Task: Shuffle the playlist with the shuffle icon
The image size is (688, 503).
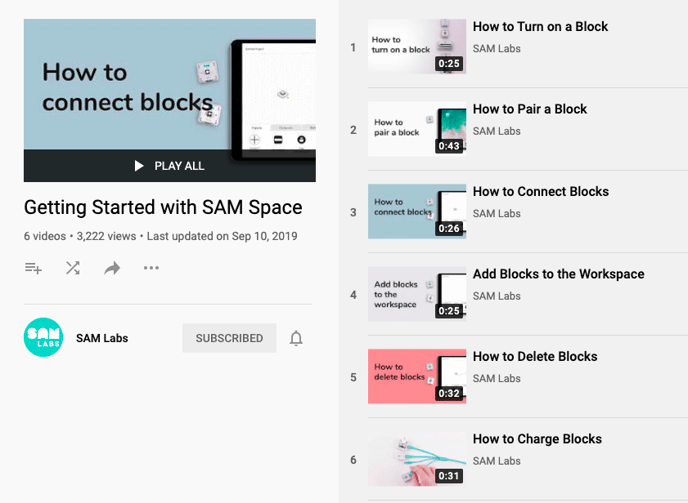Action: [x=73, y=268]
